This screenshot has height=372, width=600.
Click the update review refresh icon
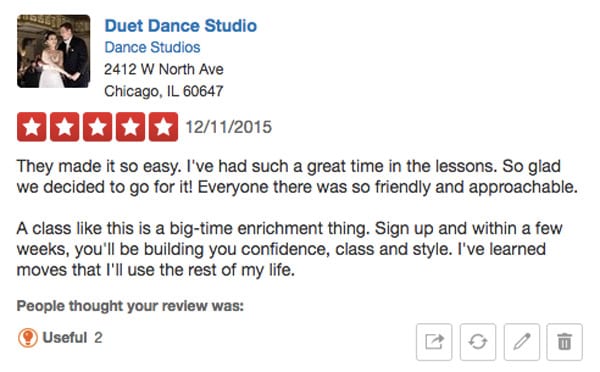tap(478, 342)
